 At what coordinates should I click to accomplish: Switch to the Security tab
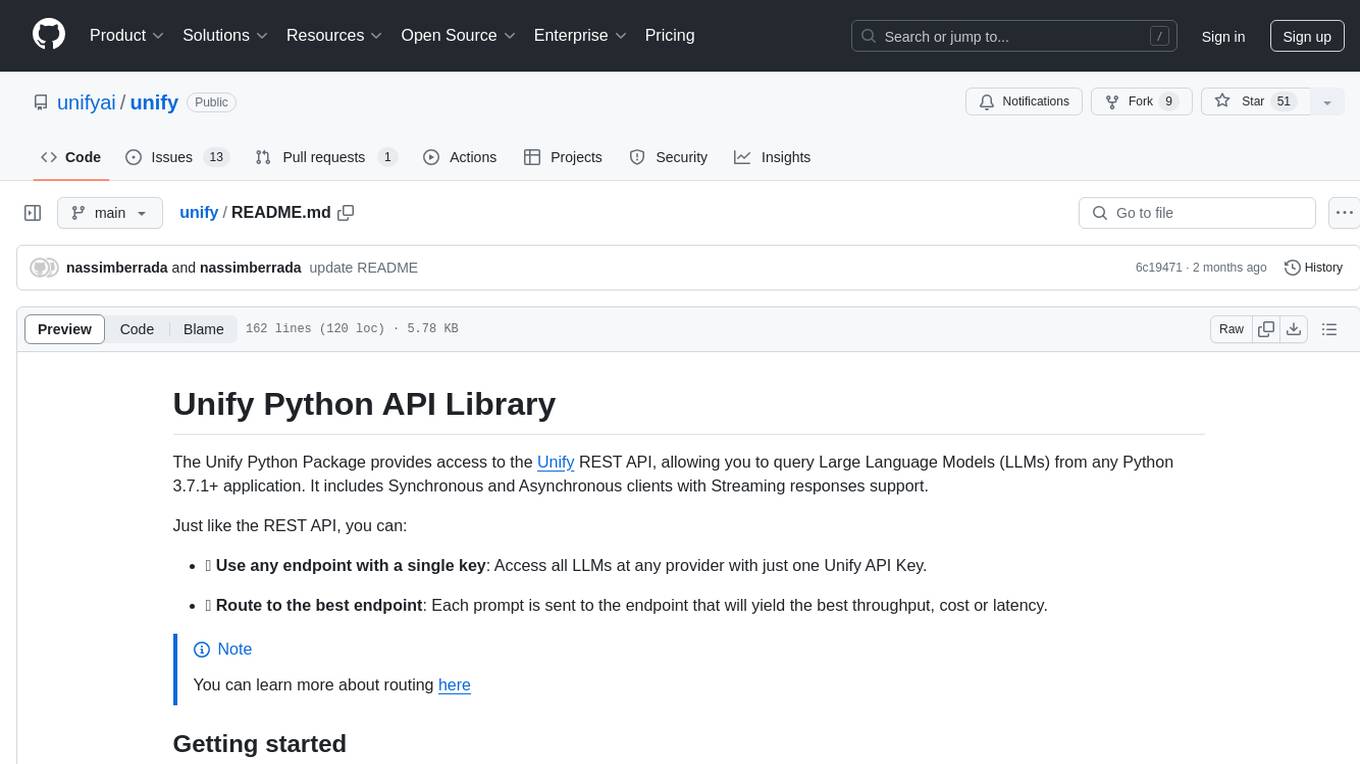(x=668, y=157)
